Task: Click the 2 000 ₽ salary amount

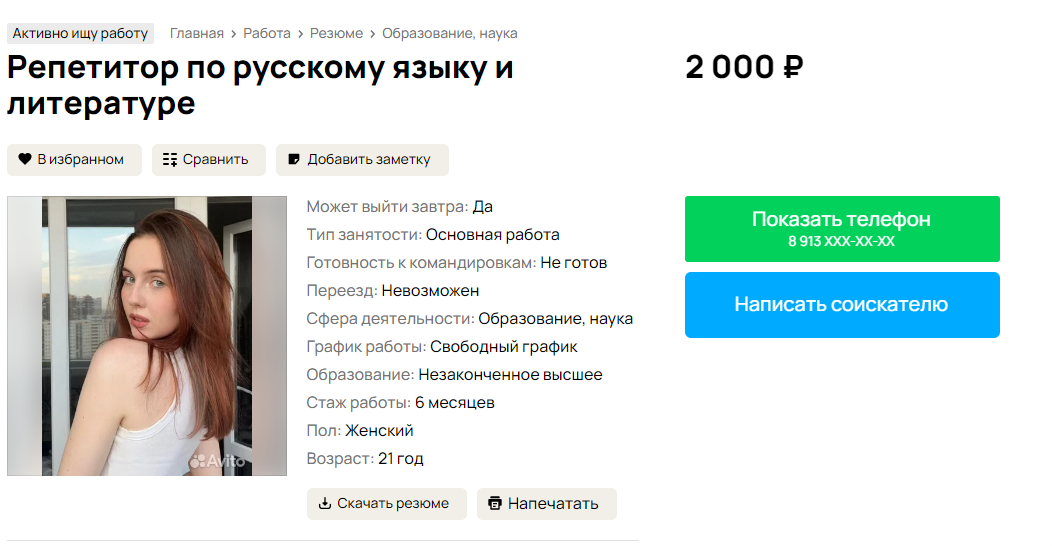Action: [x=744, y=68]
